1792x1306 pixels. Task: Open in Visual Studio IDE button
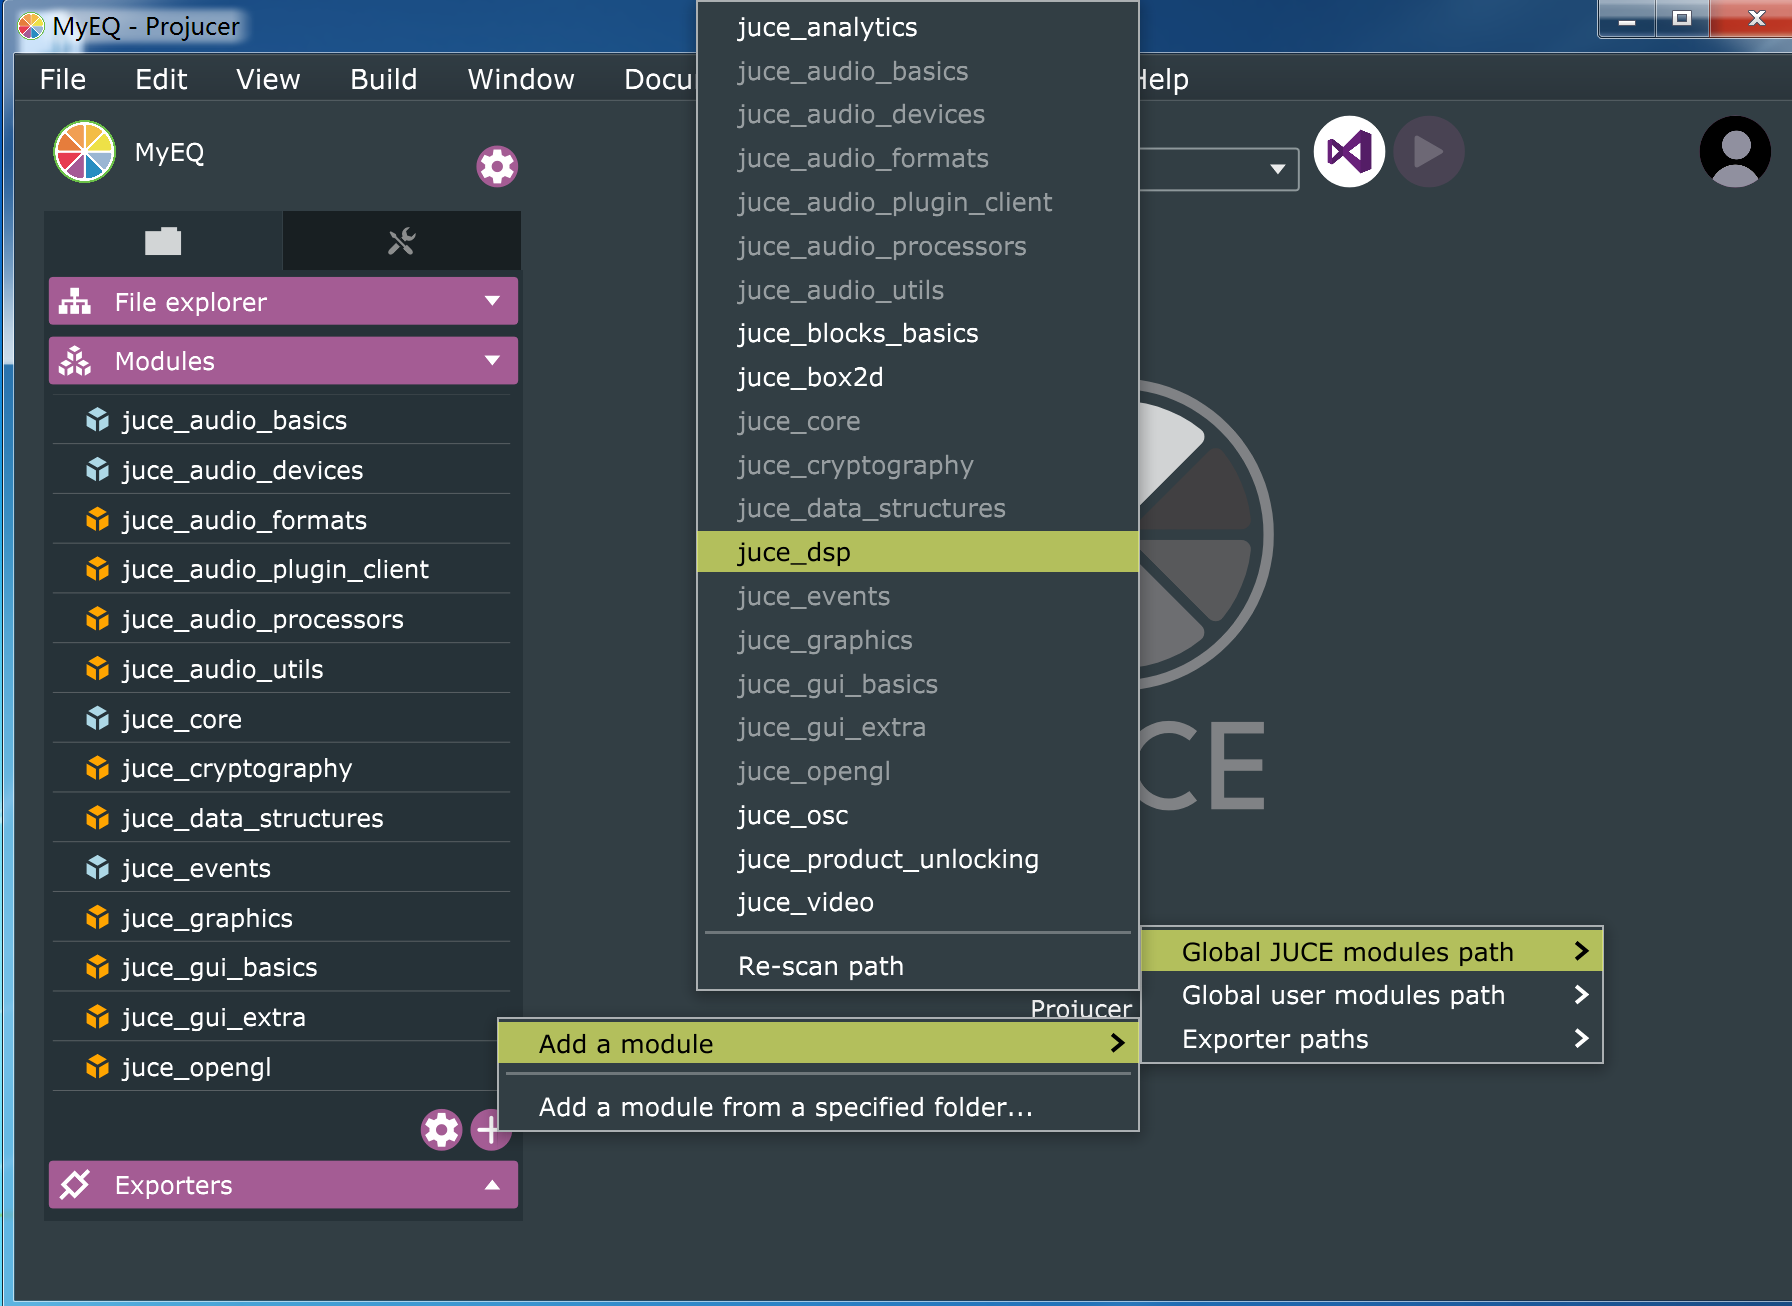coord(1348,152)
